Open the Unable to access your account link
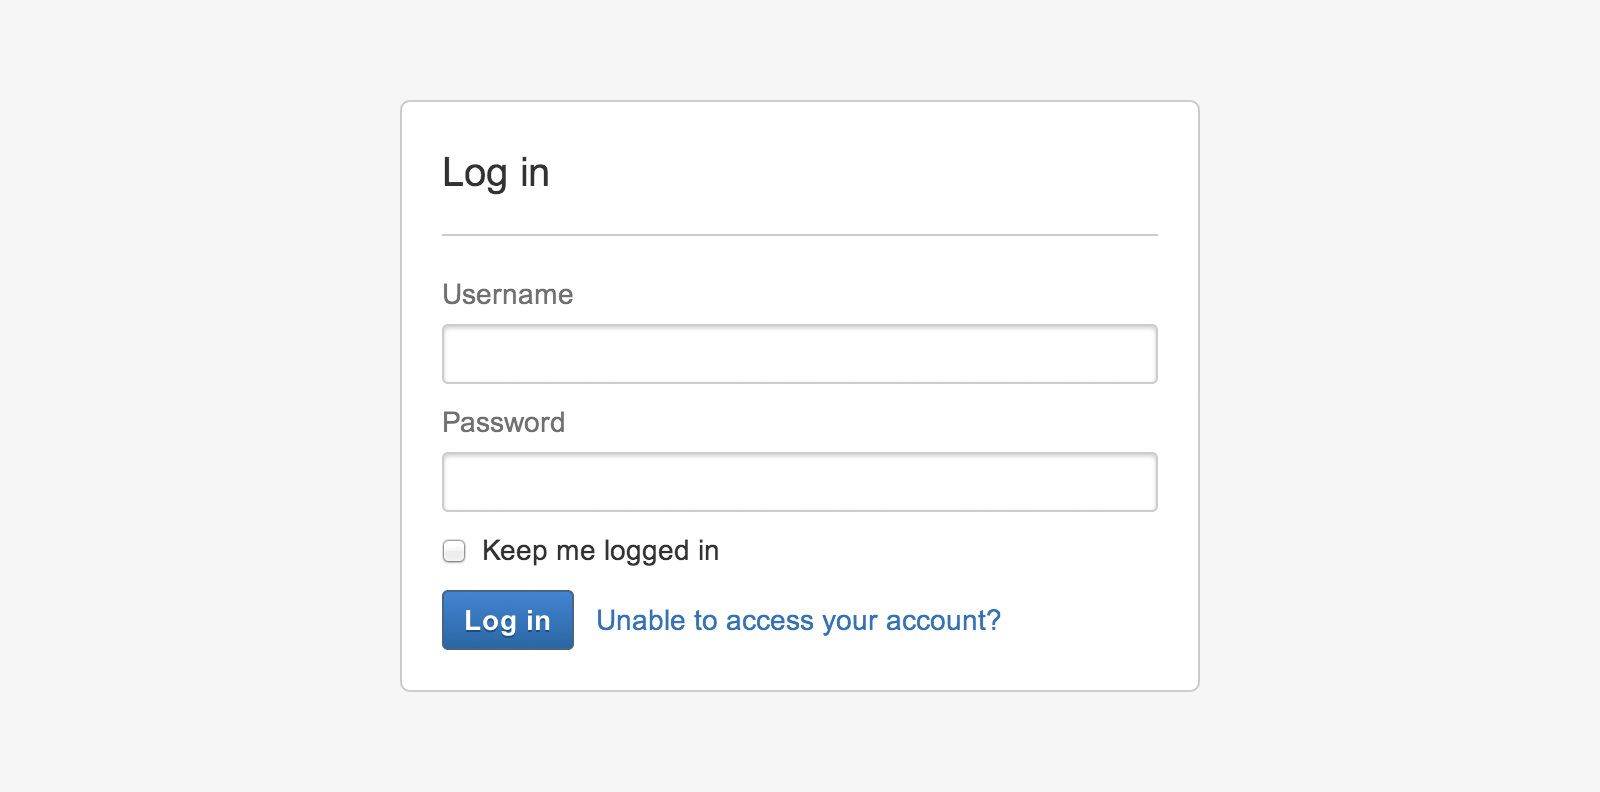The width and height of the screenshot is (1600, 792). coord(798,621)
